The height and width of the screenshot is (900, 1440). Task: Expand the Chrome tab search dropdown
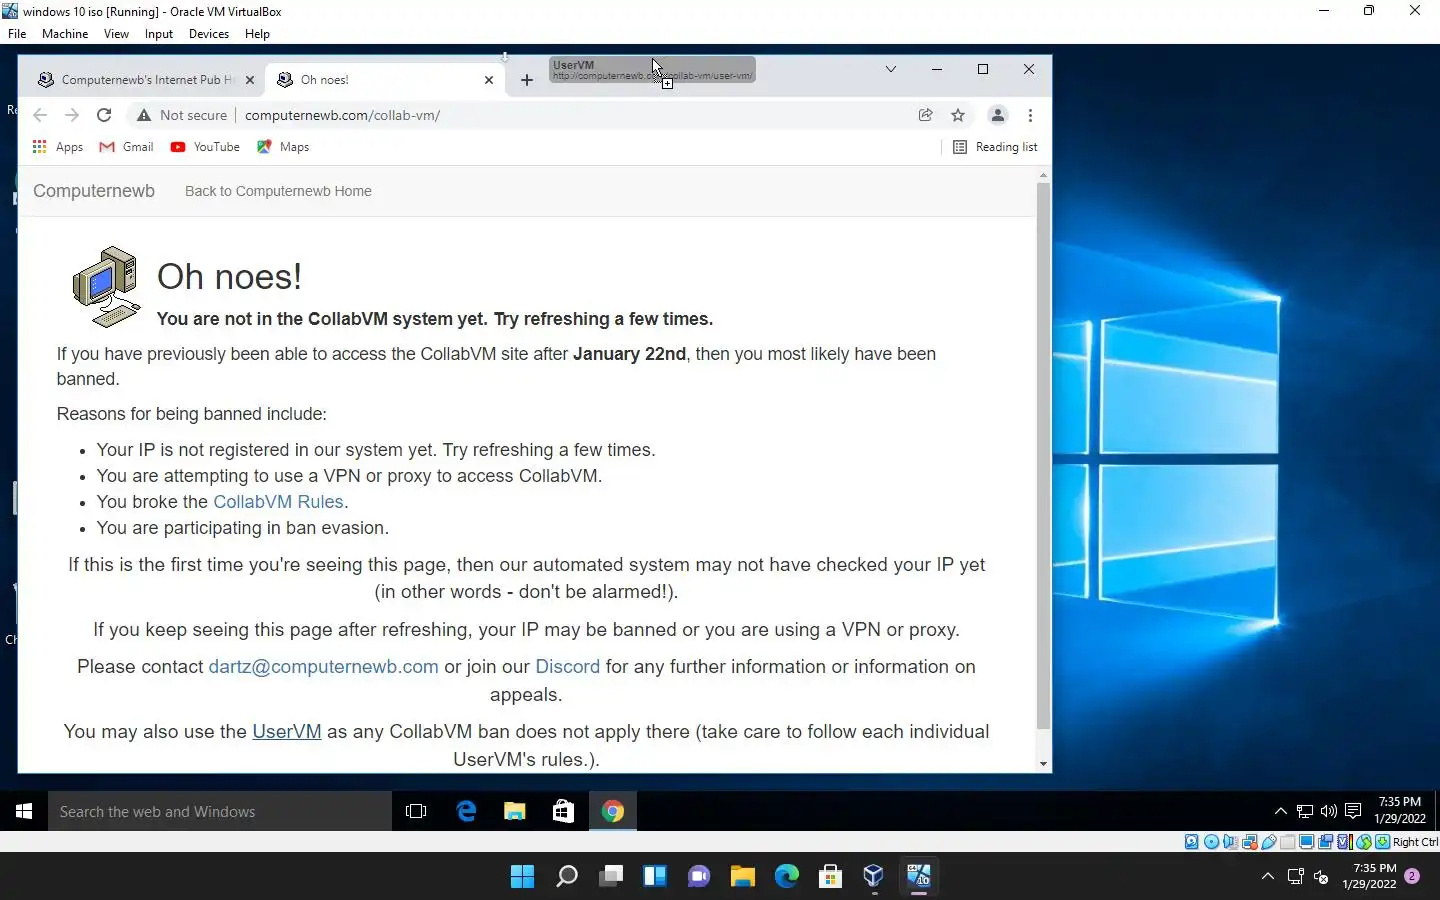tap(890, 69)
